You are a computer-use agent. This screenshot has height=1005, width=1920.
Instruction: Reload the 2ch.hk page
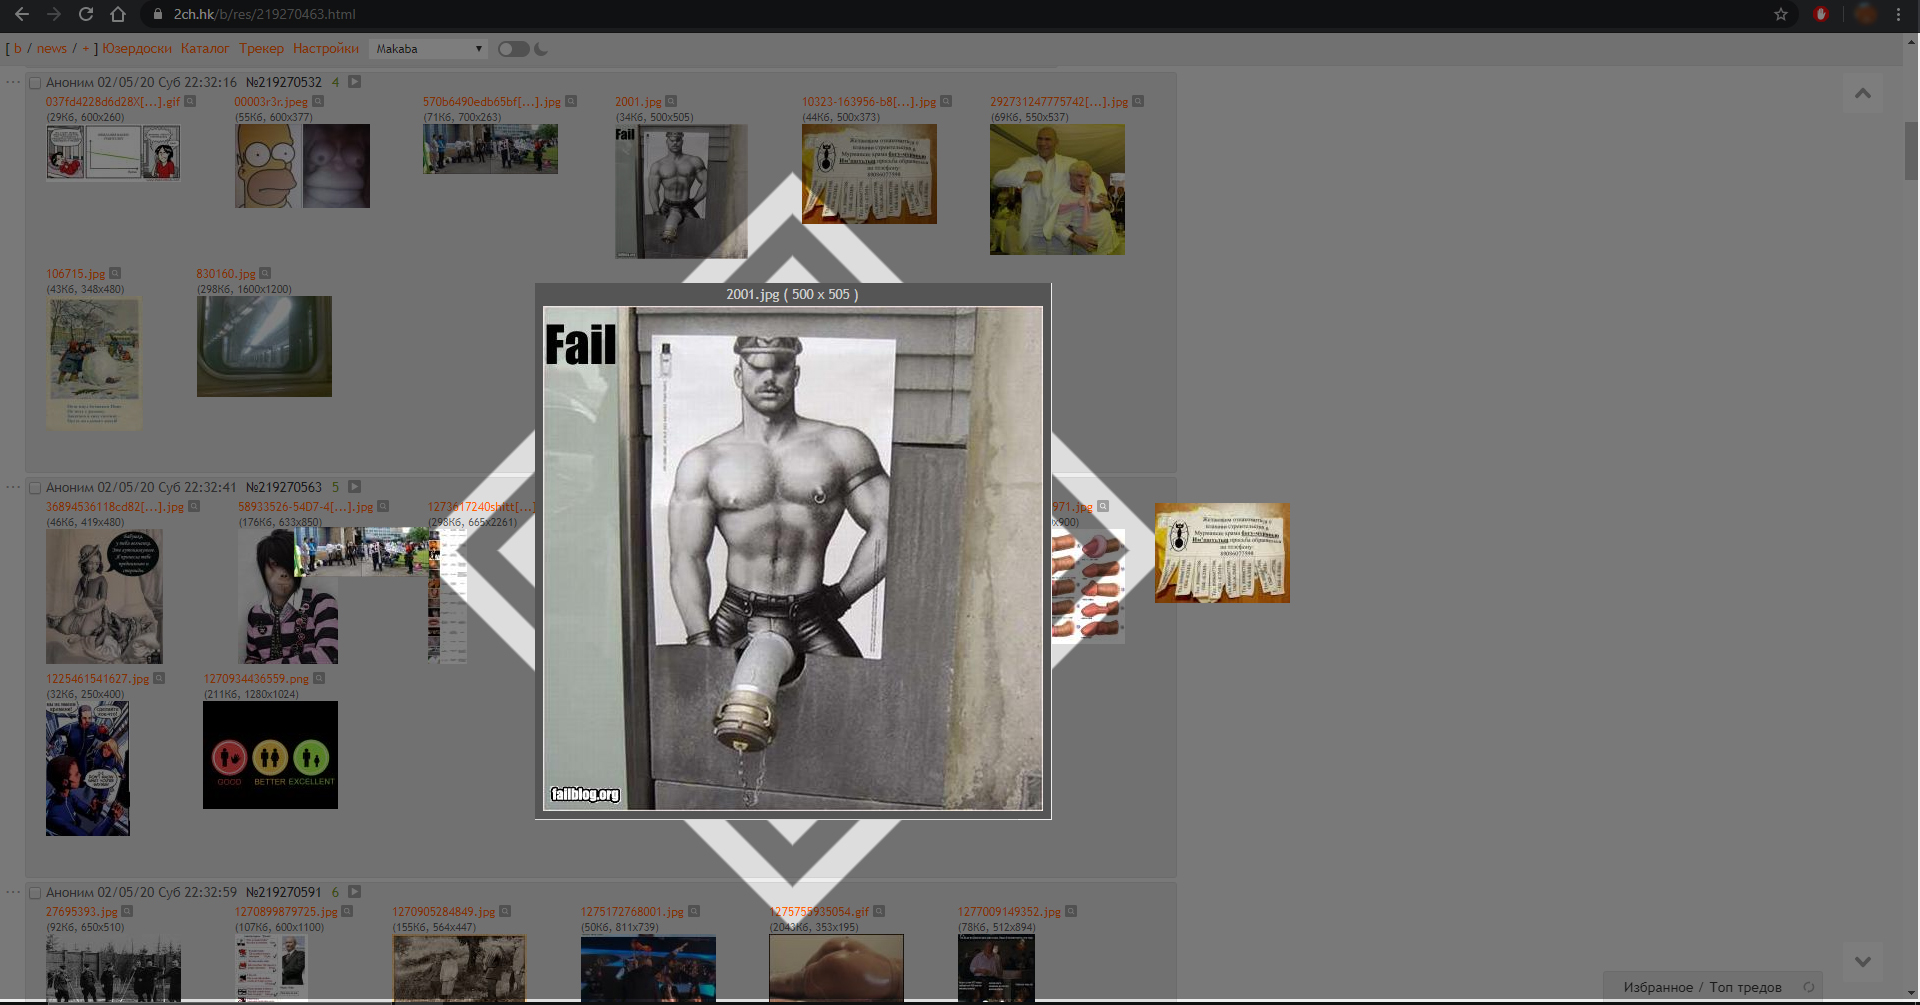pyautogui.click(x=86, y=14)
